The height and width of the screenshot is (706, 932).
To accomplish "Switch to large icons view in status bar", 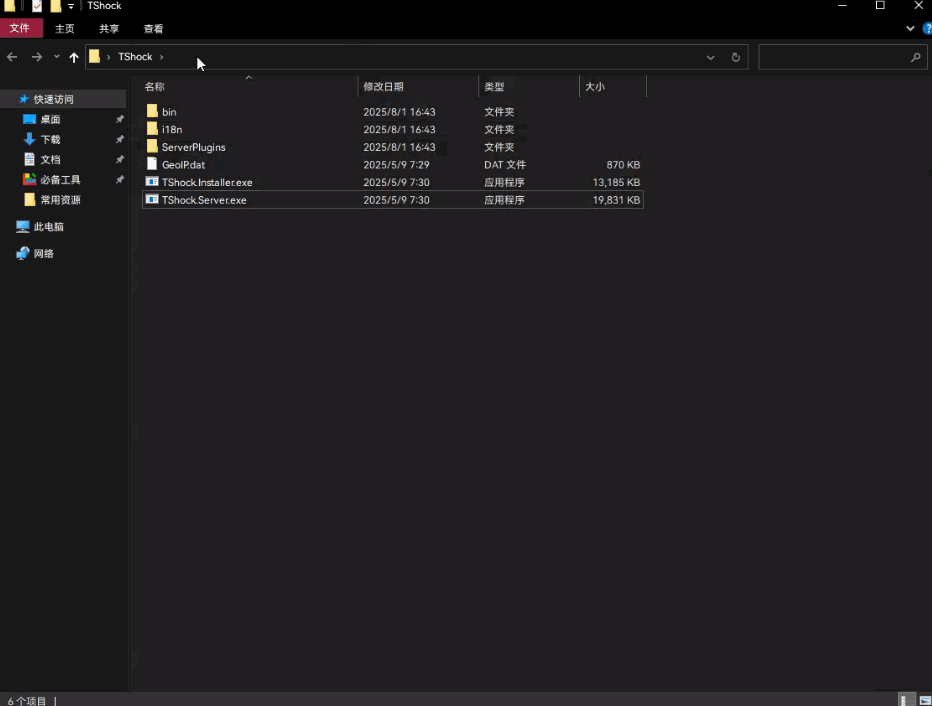I will [925, 700].
